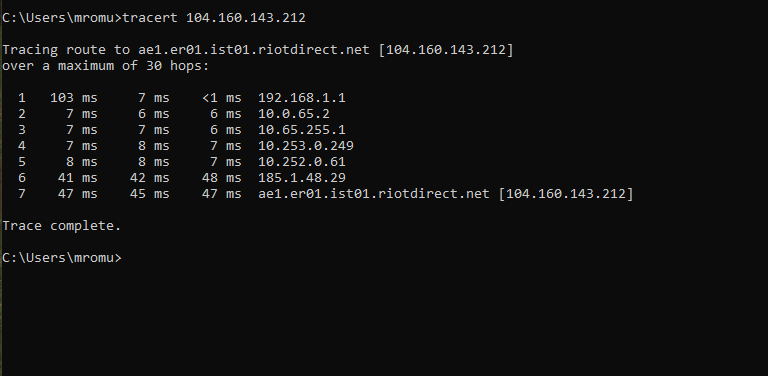Click the 103 ms latency value

pos(73,98)
